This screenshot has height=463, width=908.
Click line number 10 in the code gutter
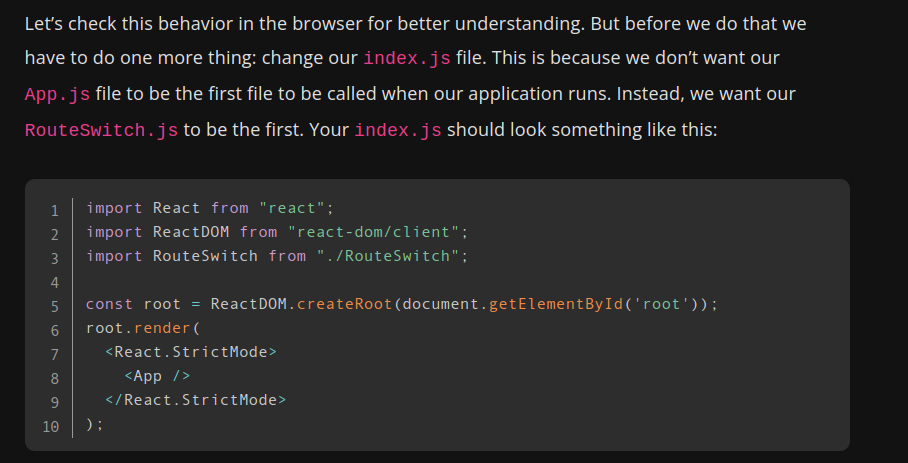pyautogui.click(x=51, y=427)
